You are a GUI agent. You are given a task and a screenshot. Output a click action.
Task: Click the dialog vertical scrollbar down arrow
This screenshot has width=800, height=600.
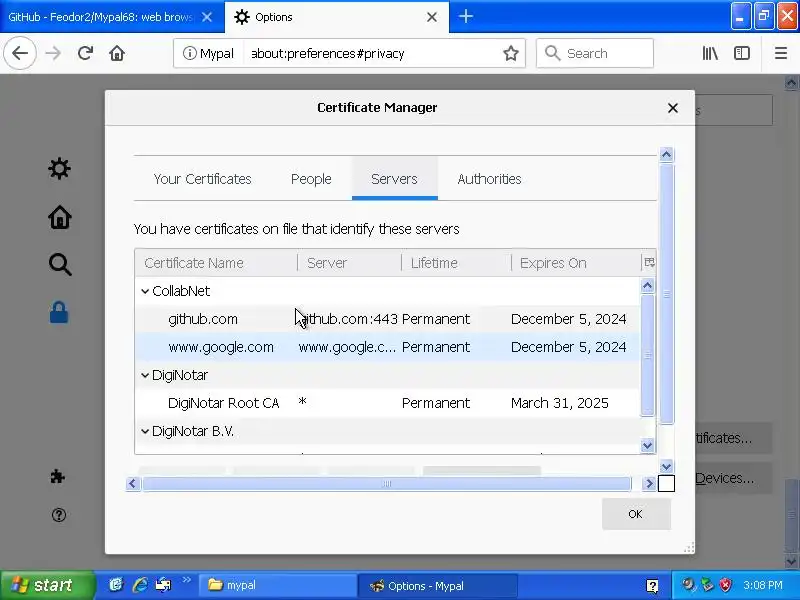(666, 466)
